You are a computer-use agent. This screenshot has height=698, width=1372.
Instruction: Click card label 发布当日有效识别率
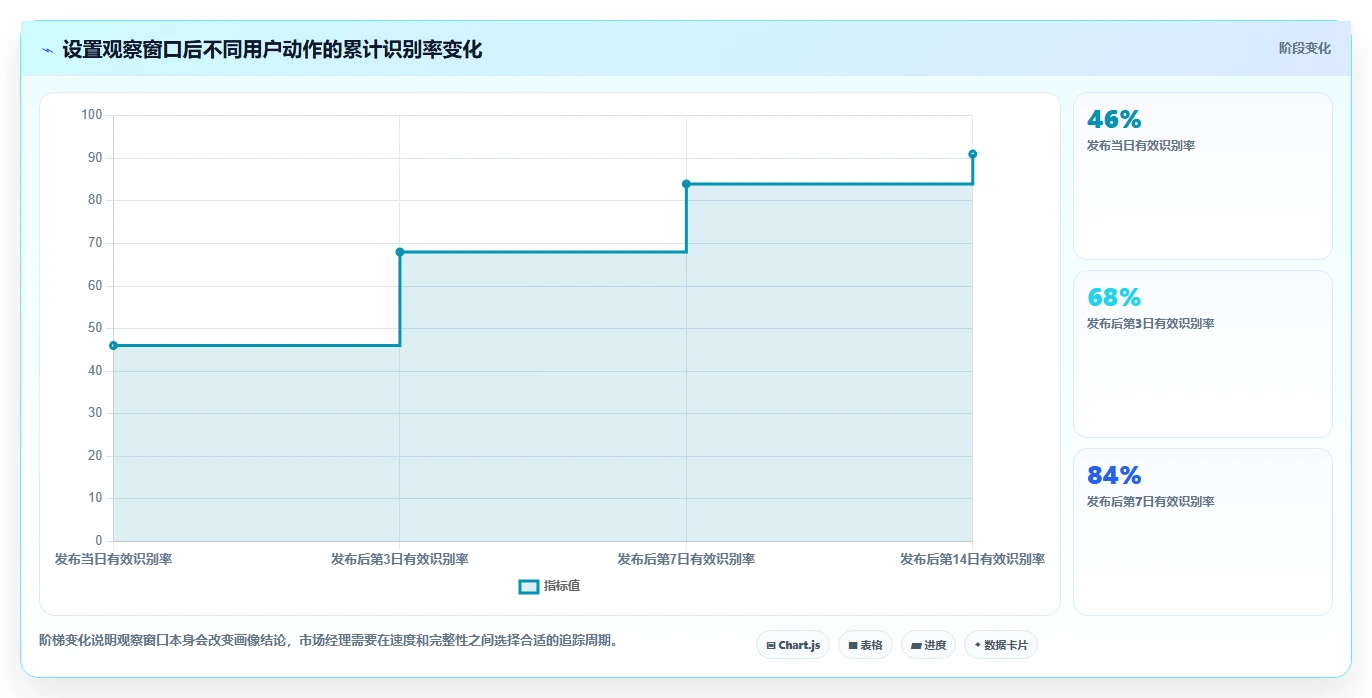1141,146
